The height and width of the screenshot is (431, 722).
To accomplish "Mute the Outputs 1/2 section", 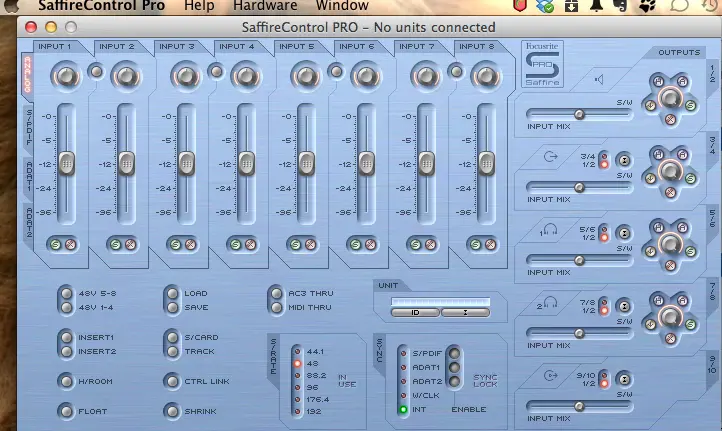I will (670, 120).
